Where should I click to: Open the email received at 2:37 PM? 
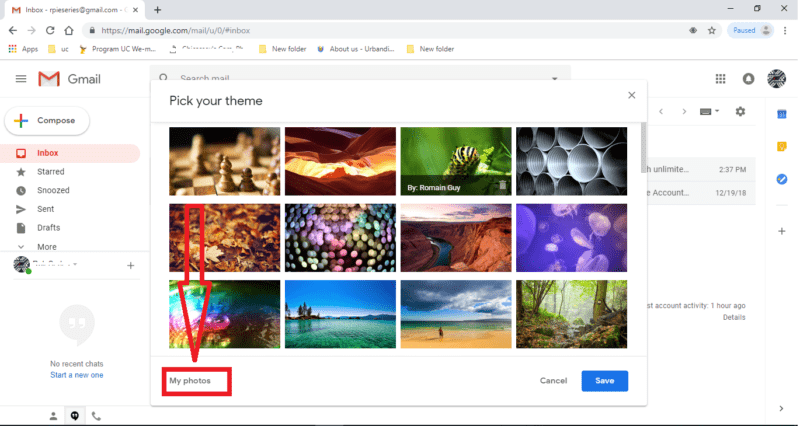click(x=700, y=169)
